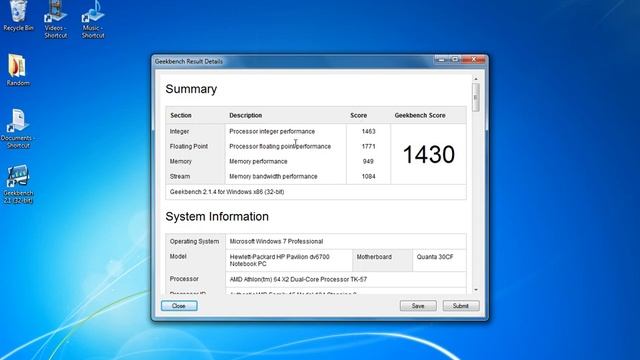Click the 'Operating System' label

pos(194,241)
